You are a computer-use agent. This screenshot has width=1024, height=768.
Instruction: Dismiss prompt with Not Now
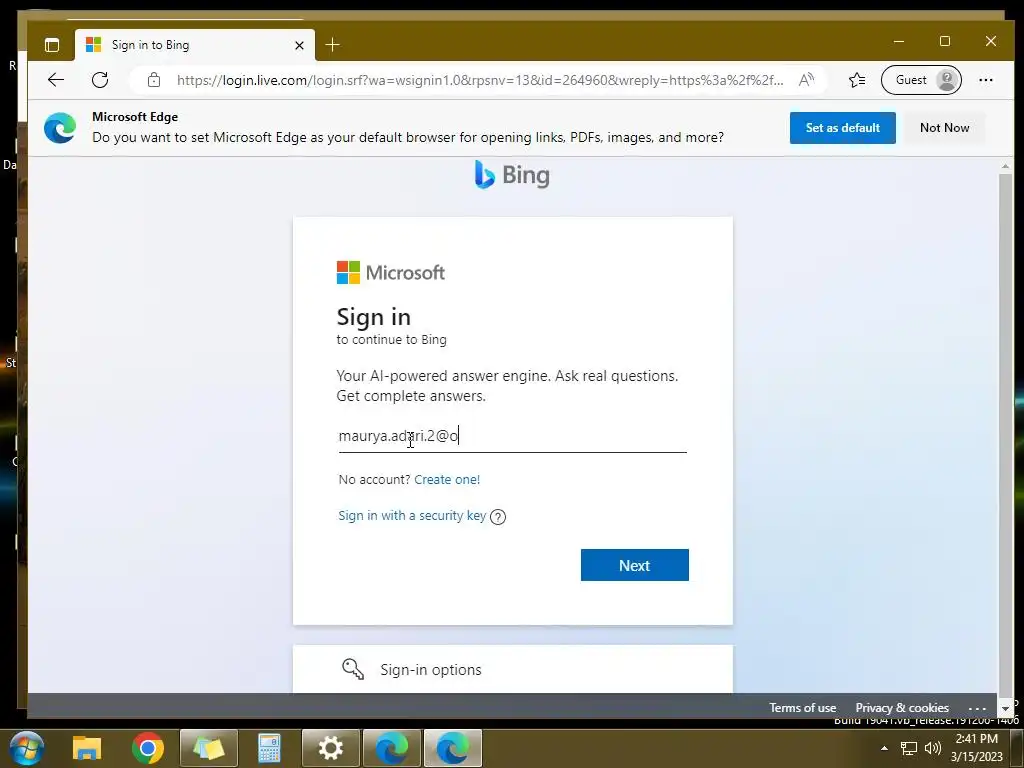[x=944, y=128]
